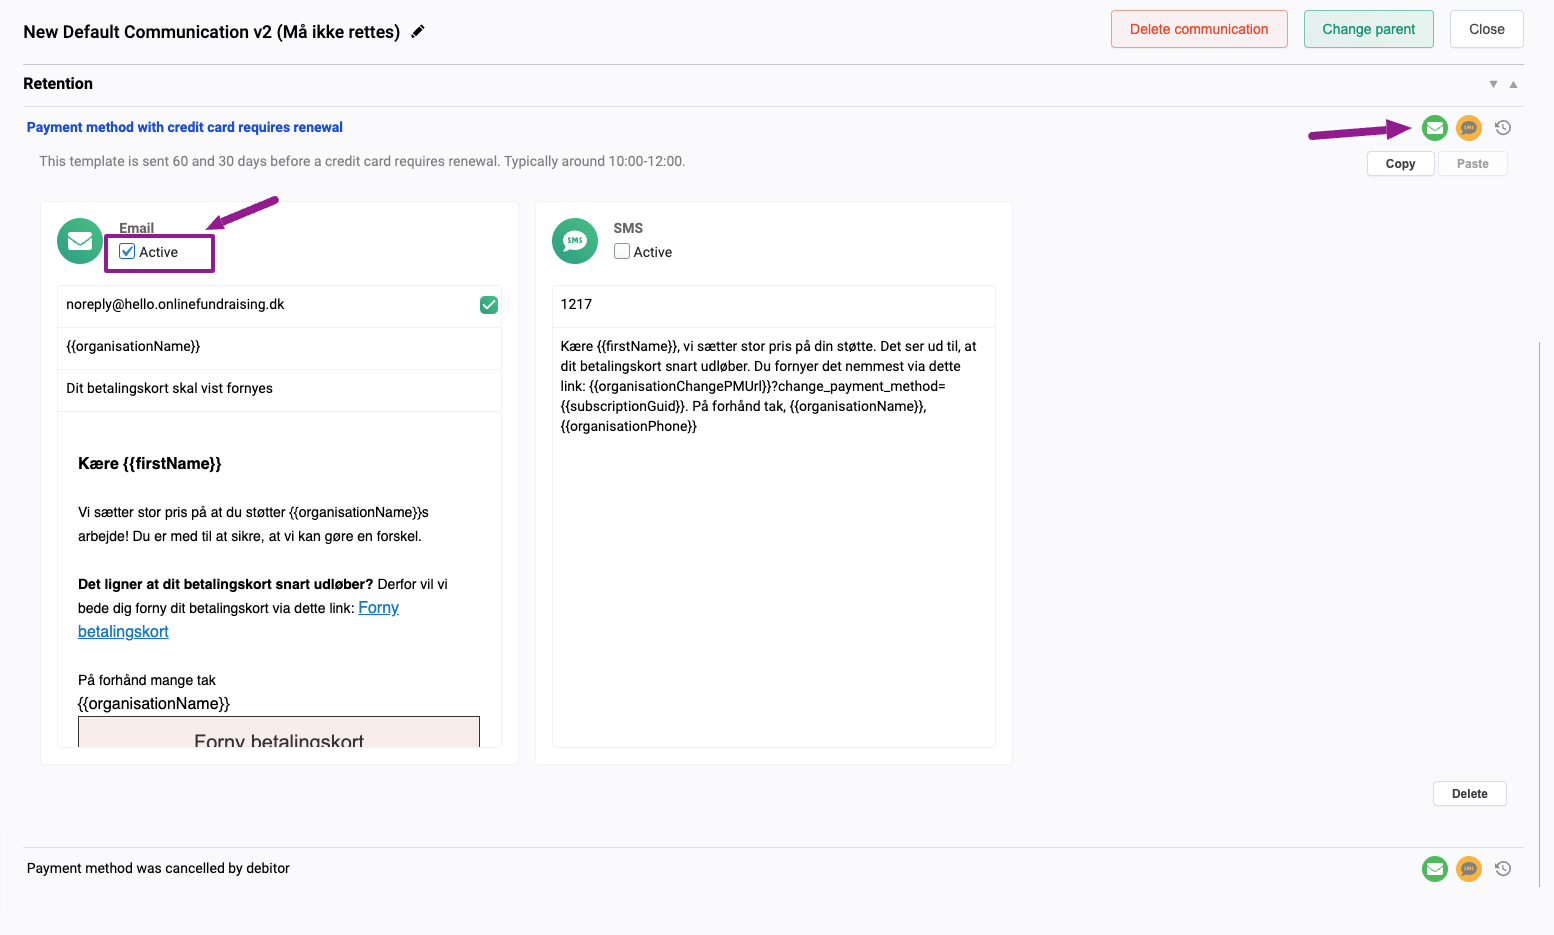The height and width of the screenshot is (935, 1554).
Task: Open history icon for cancelled payment method row
Action: point(1503,869)
